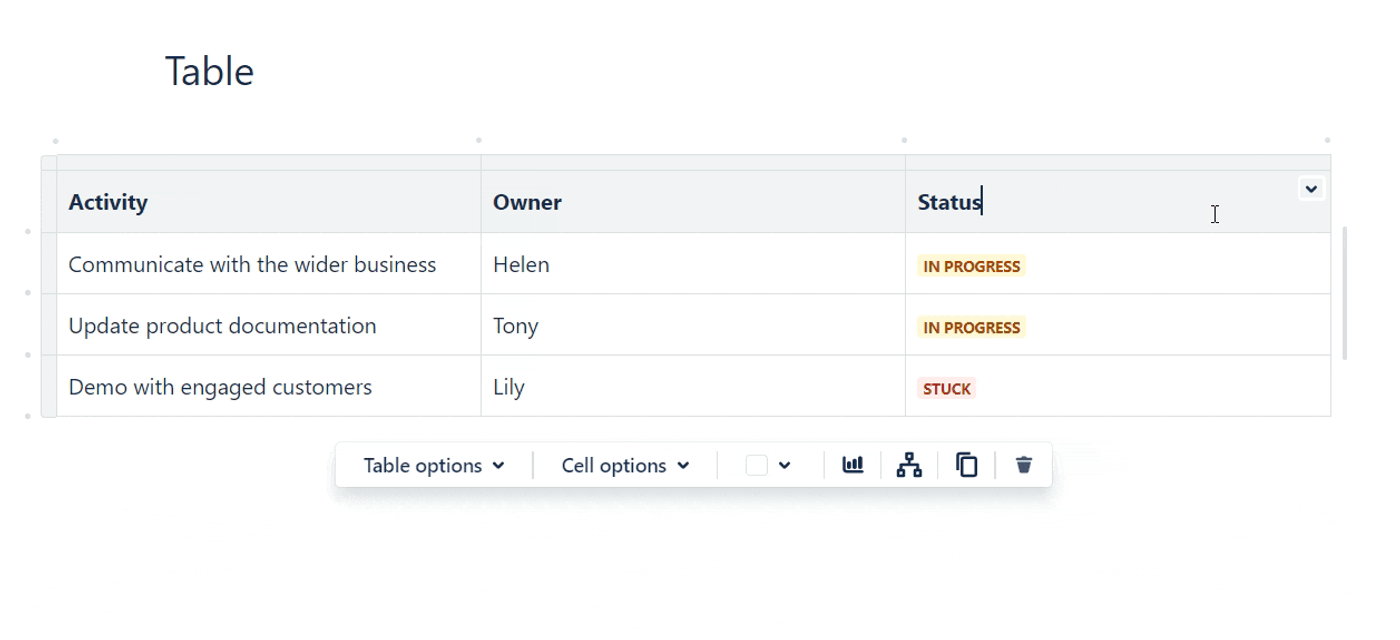
Task: Click the Owner header cell
Action: 693,202
